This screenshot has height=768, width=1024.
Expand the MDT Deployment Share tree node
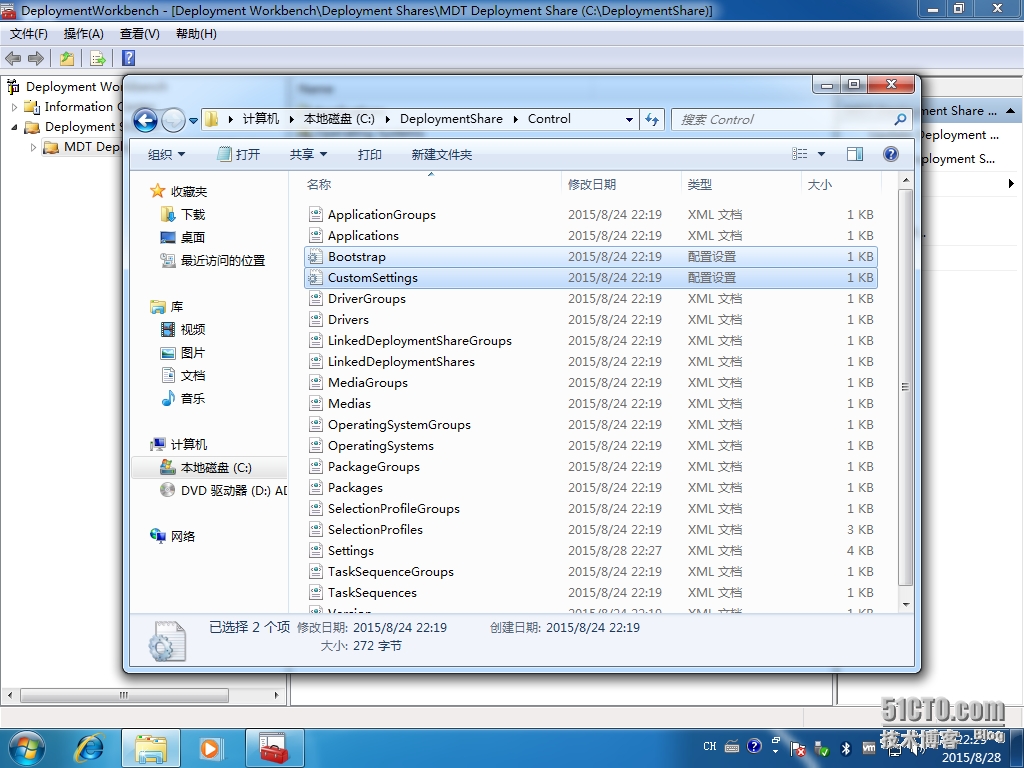(x=33, y=147)
